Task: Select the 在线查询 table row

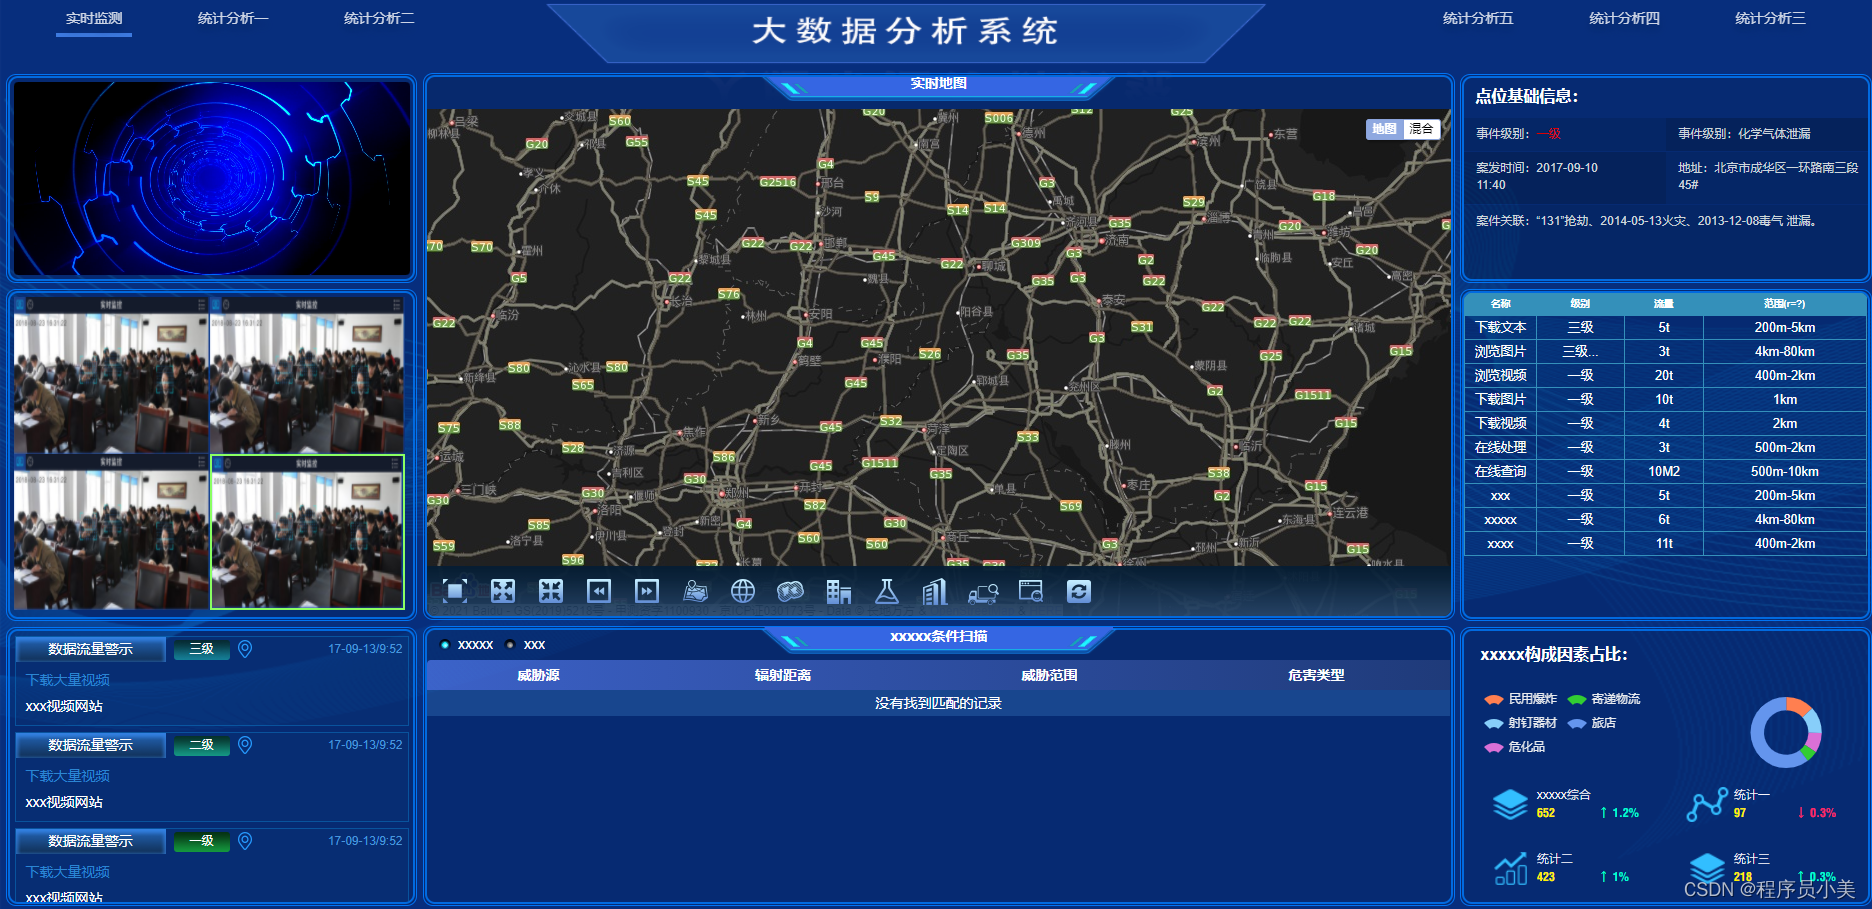Action: [1665, 471]
